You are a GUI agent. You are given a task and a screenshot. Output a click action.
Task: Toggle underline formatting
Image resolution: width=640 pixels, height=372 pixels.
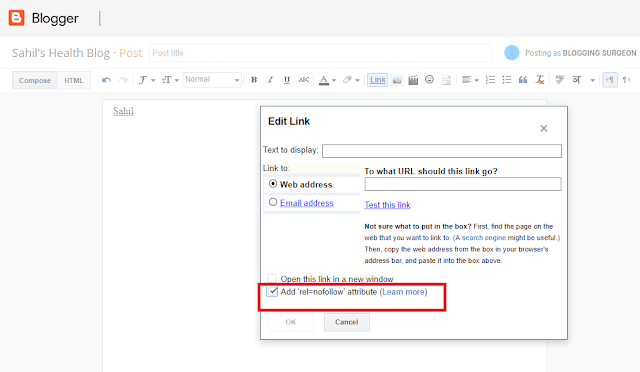pos(287,80)
